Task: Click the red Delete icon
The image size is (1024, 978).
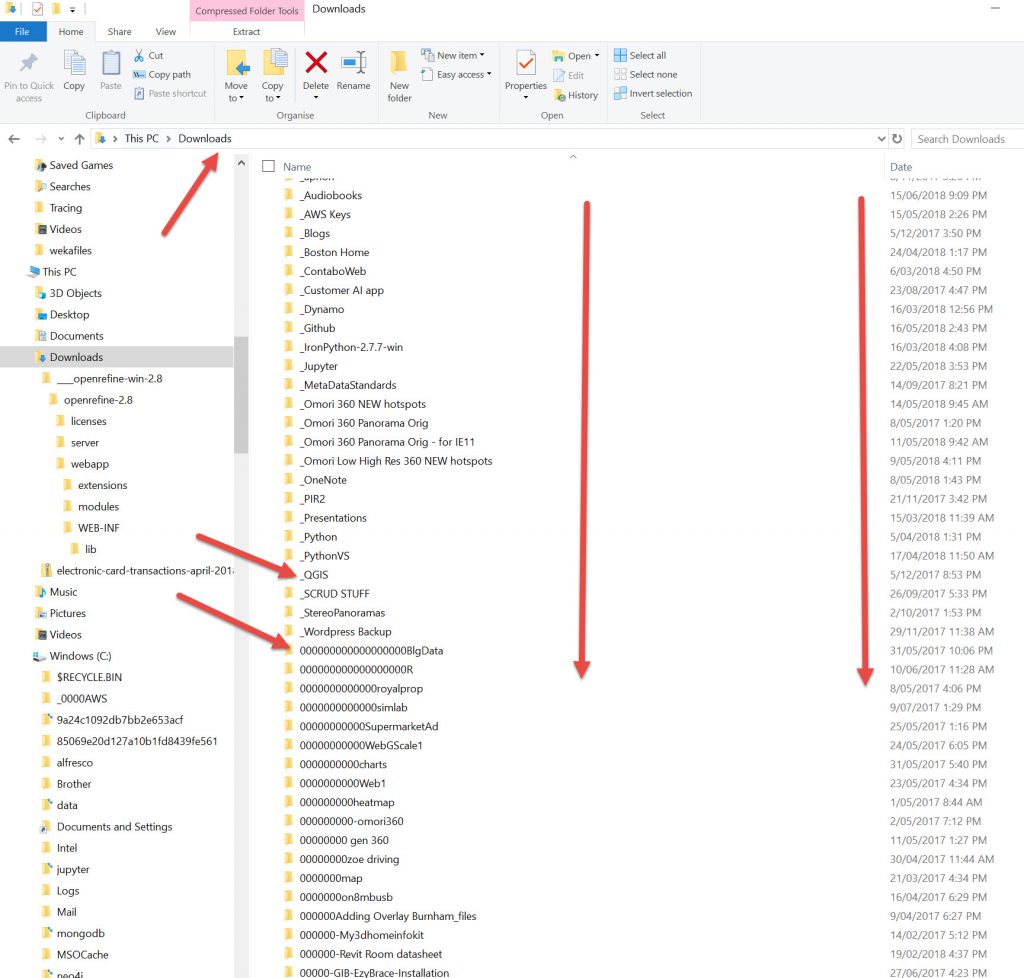Action: 316,66
